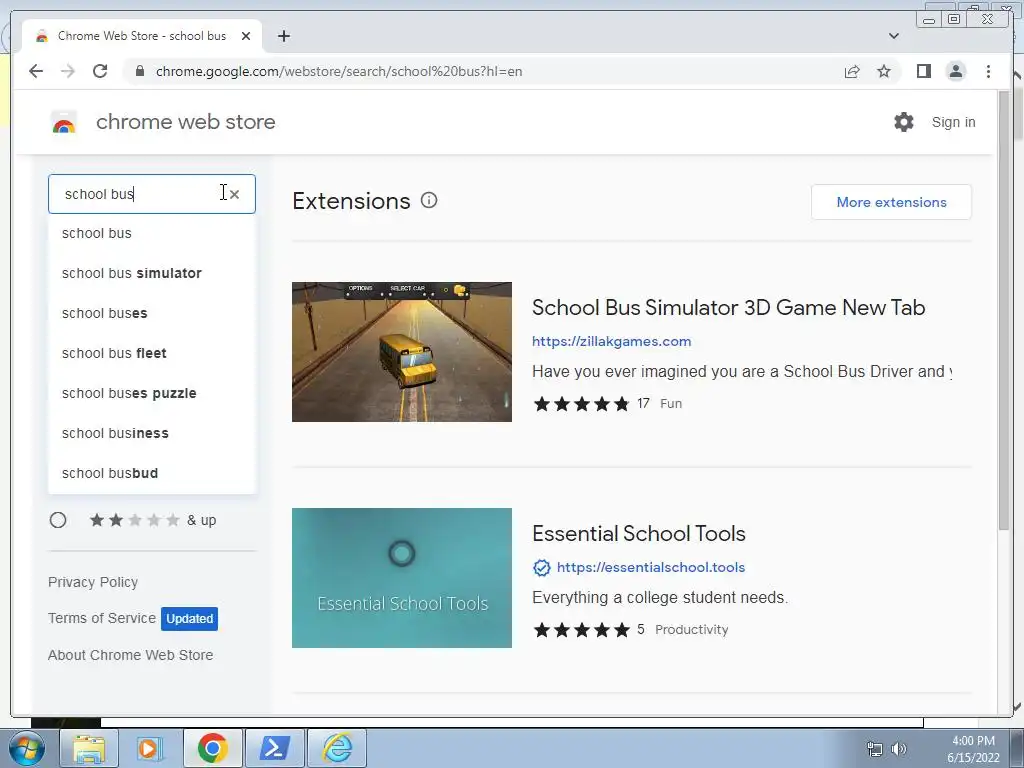This screenshot has height=768, width=1024.
Task: Click the More extensions button
Action: point(891,202)
